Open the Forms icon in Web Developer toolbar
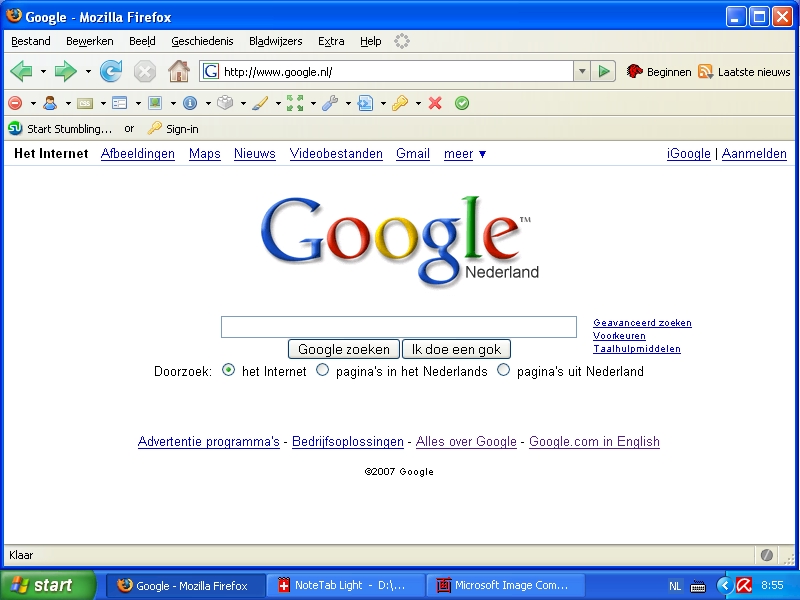 coord(119,103)
